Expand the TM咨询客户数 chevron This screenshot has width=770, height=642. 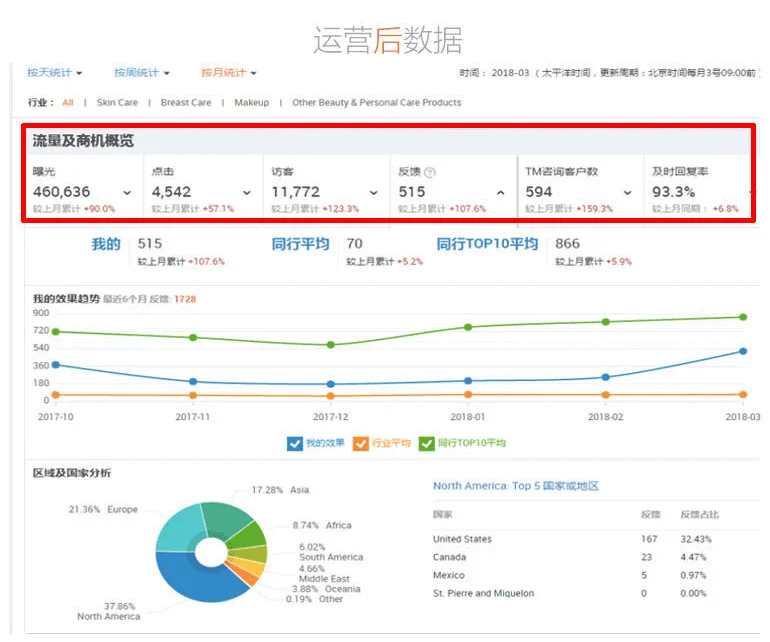point(627,193)
